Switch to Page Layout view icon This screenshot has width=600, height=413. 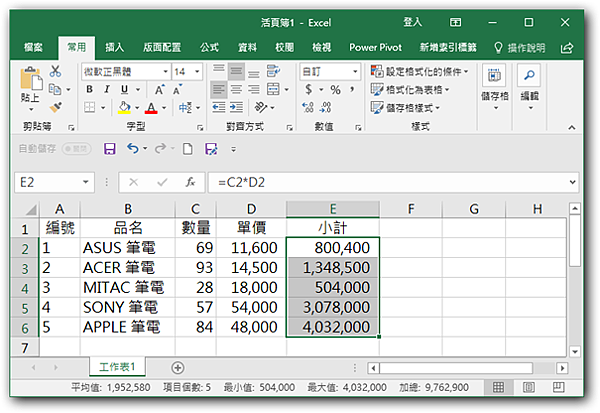click(528, 387)
